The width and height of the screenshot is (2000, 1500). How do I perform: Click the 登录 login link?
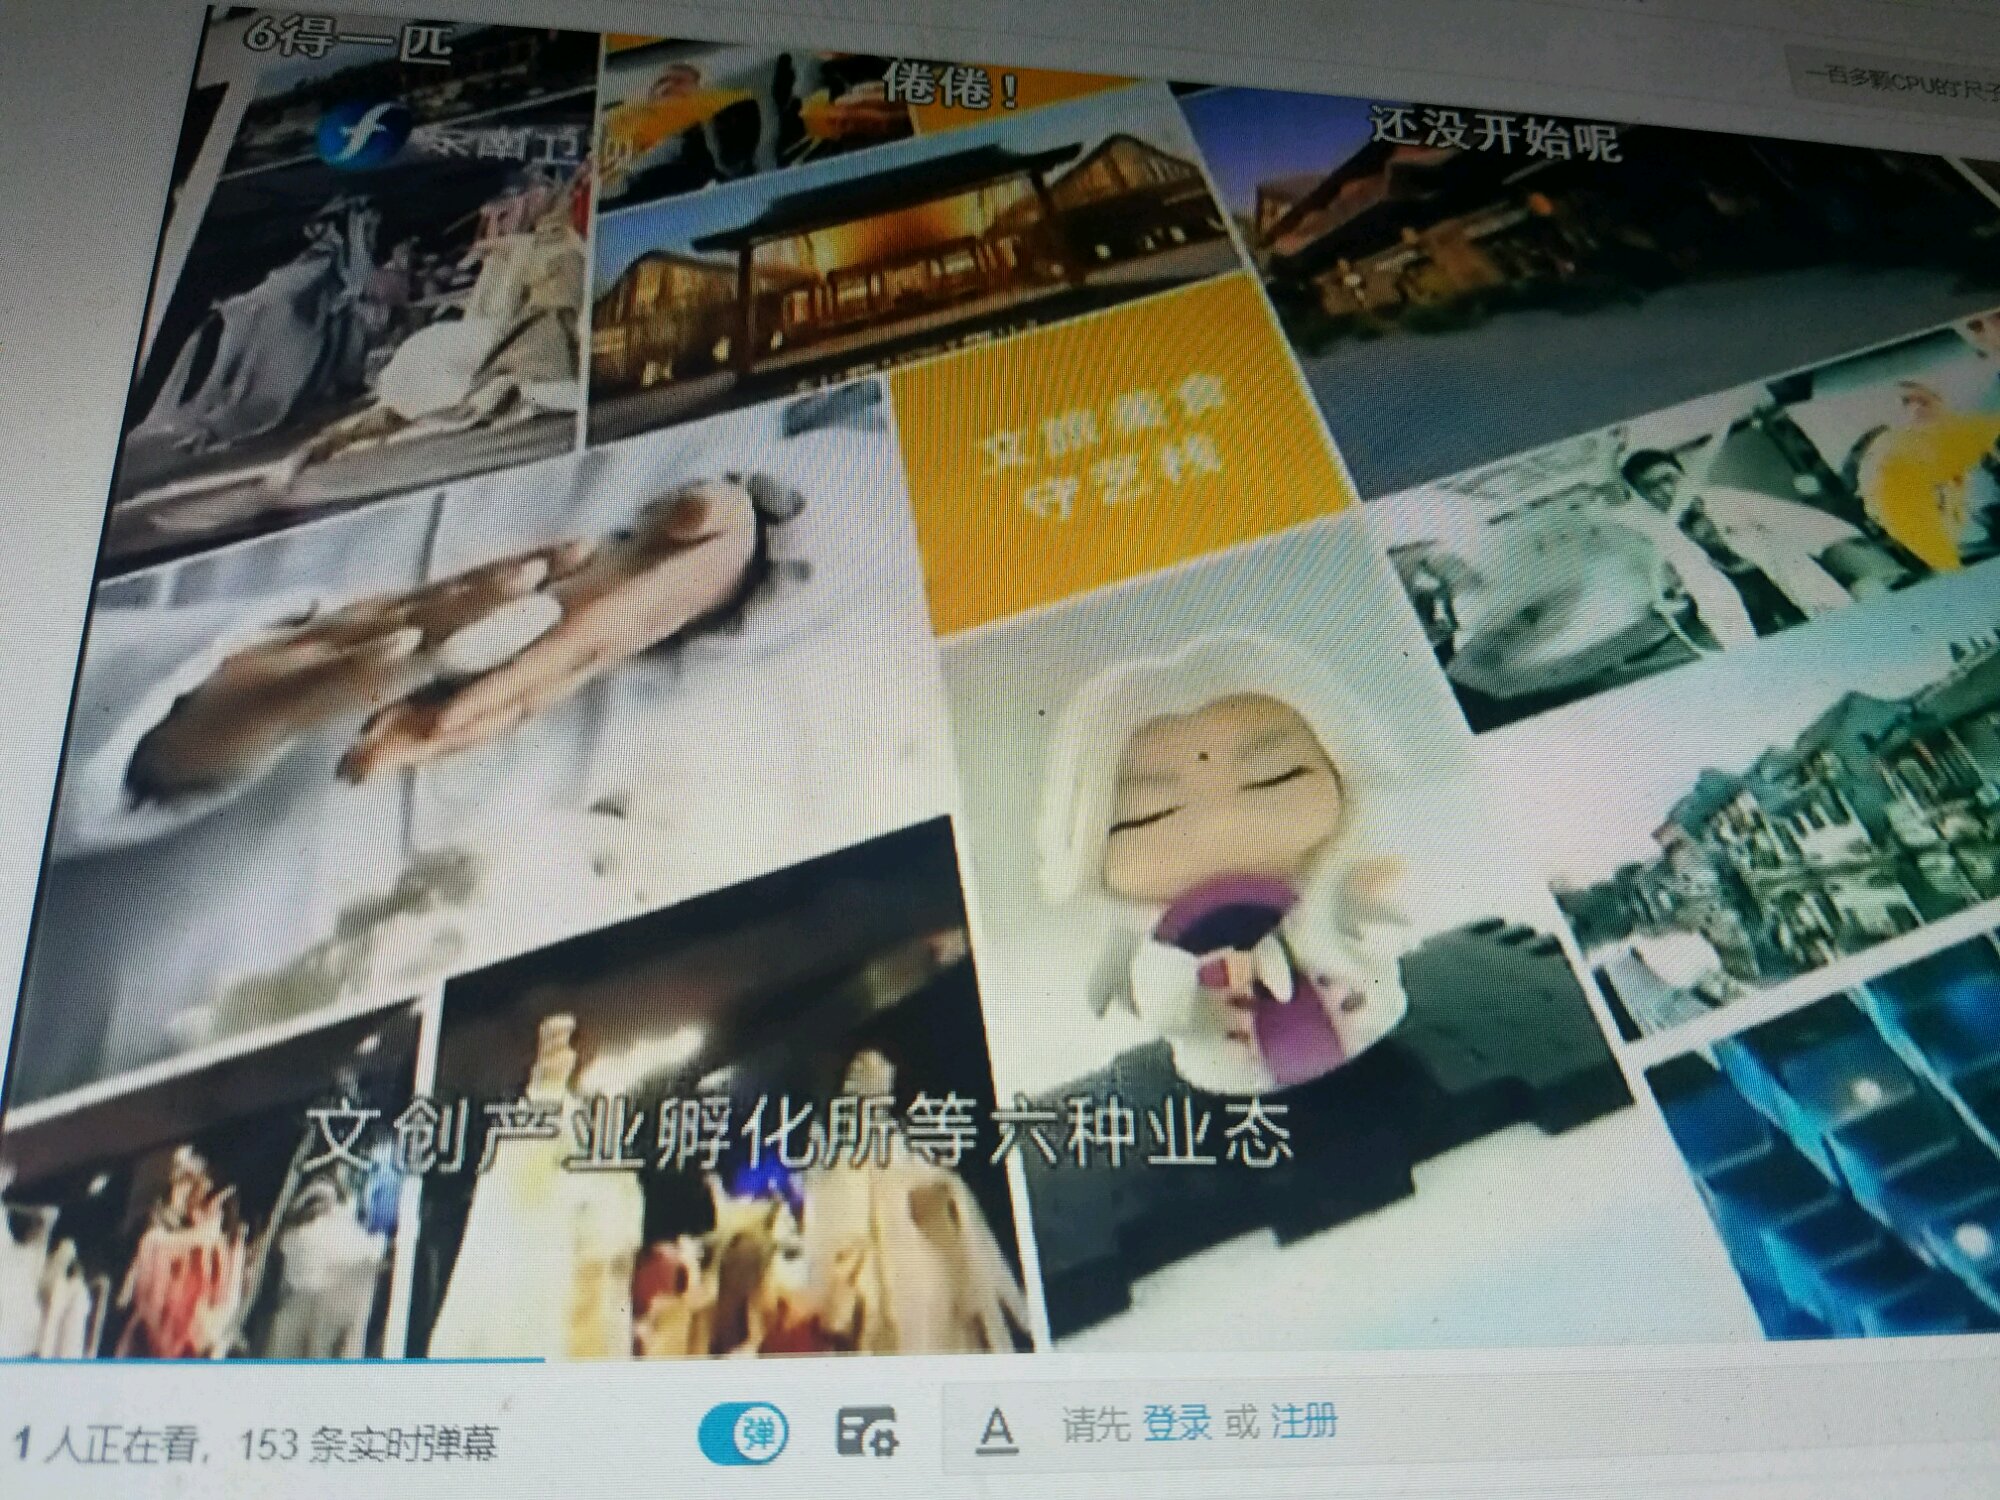1176,1423
